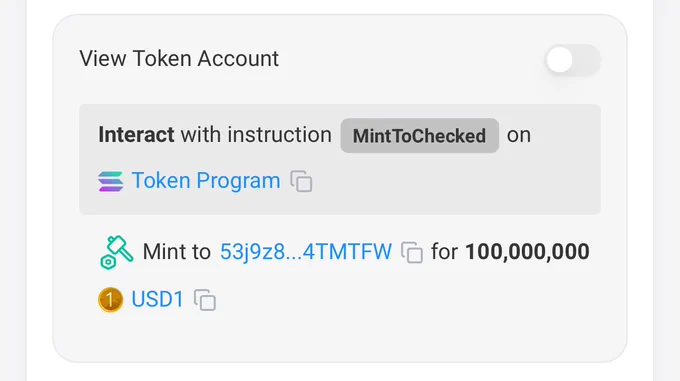Open account 53j9z8...4TMTFW link
This screenshot has height=381, width=680.
[x=306, y=251]
